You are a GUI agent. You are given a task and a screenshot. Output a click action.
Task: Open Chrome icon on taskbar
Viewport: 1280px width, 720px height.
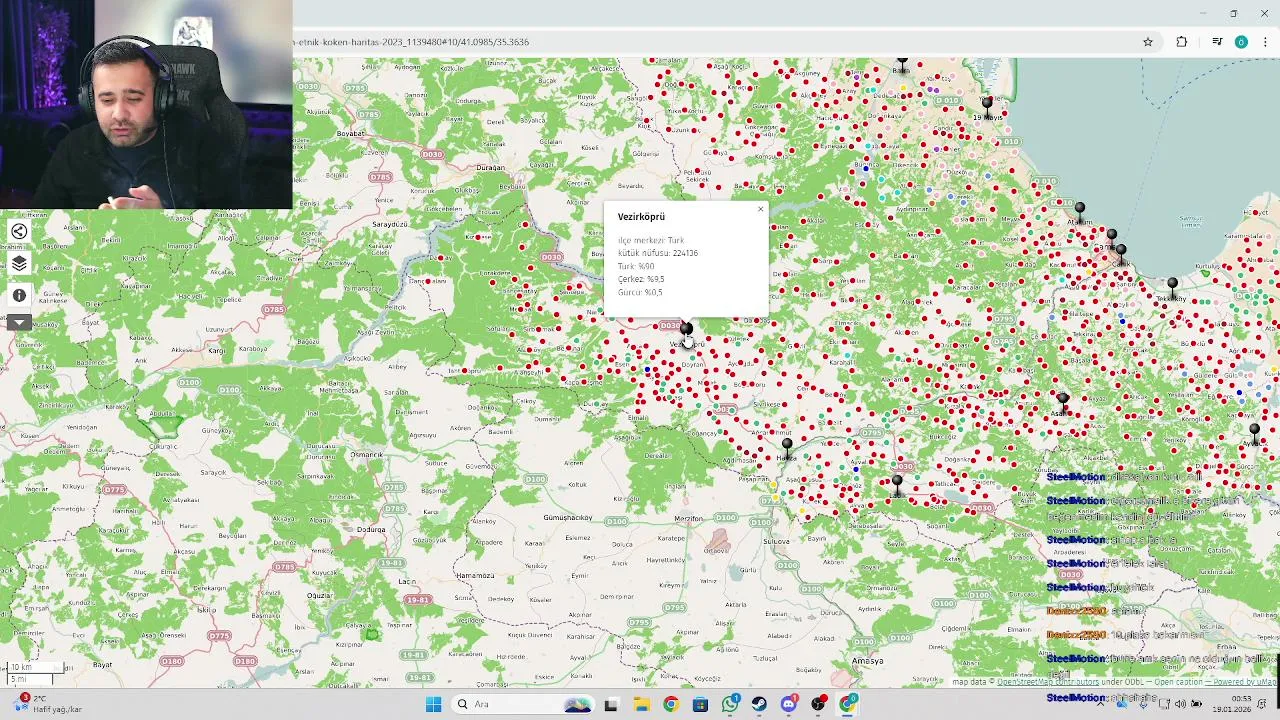click(x=670, y=704)
